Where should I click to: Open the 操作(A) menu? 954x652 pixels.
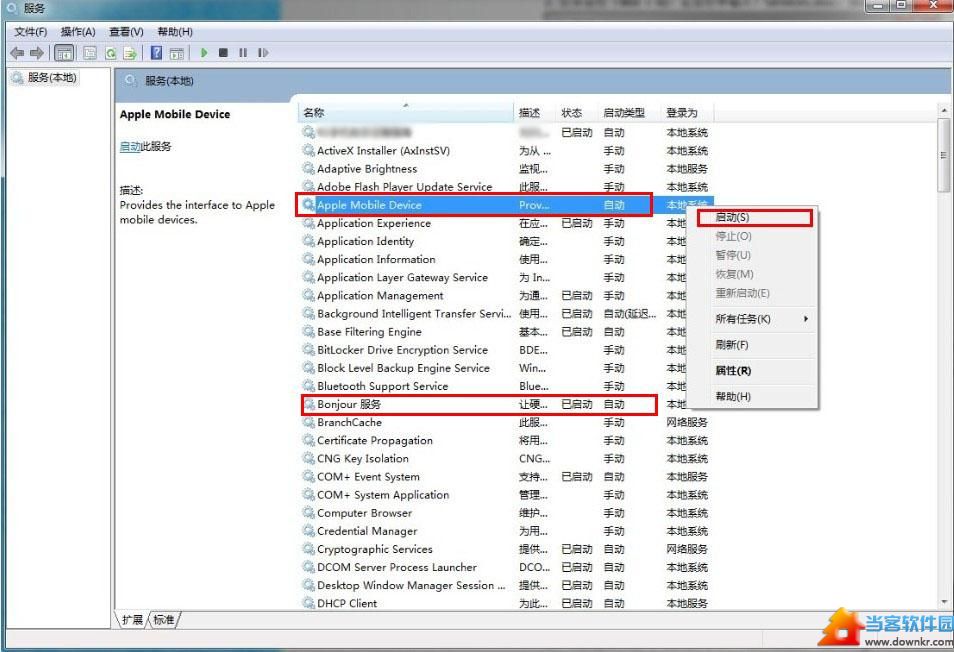click(78, 32)
